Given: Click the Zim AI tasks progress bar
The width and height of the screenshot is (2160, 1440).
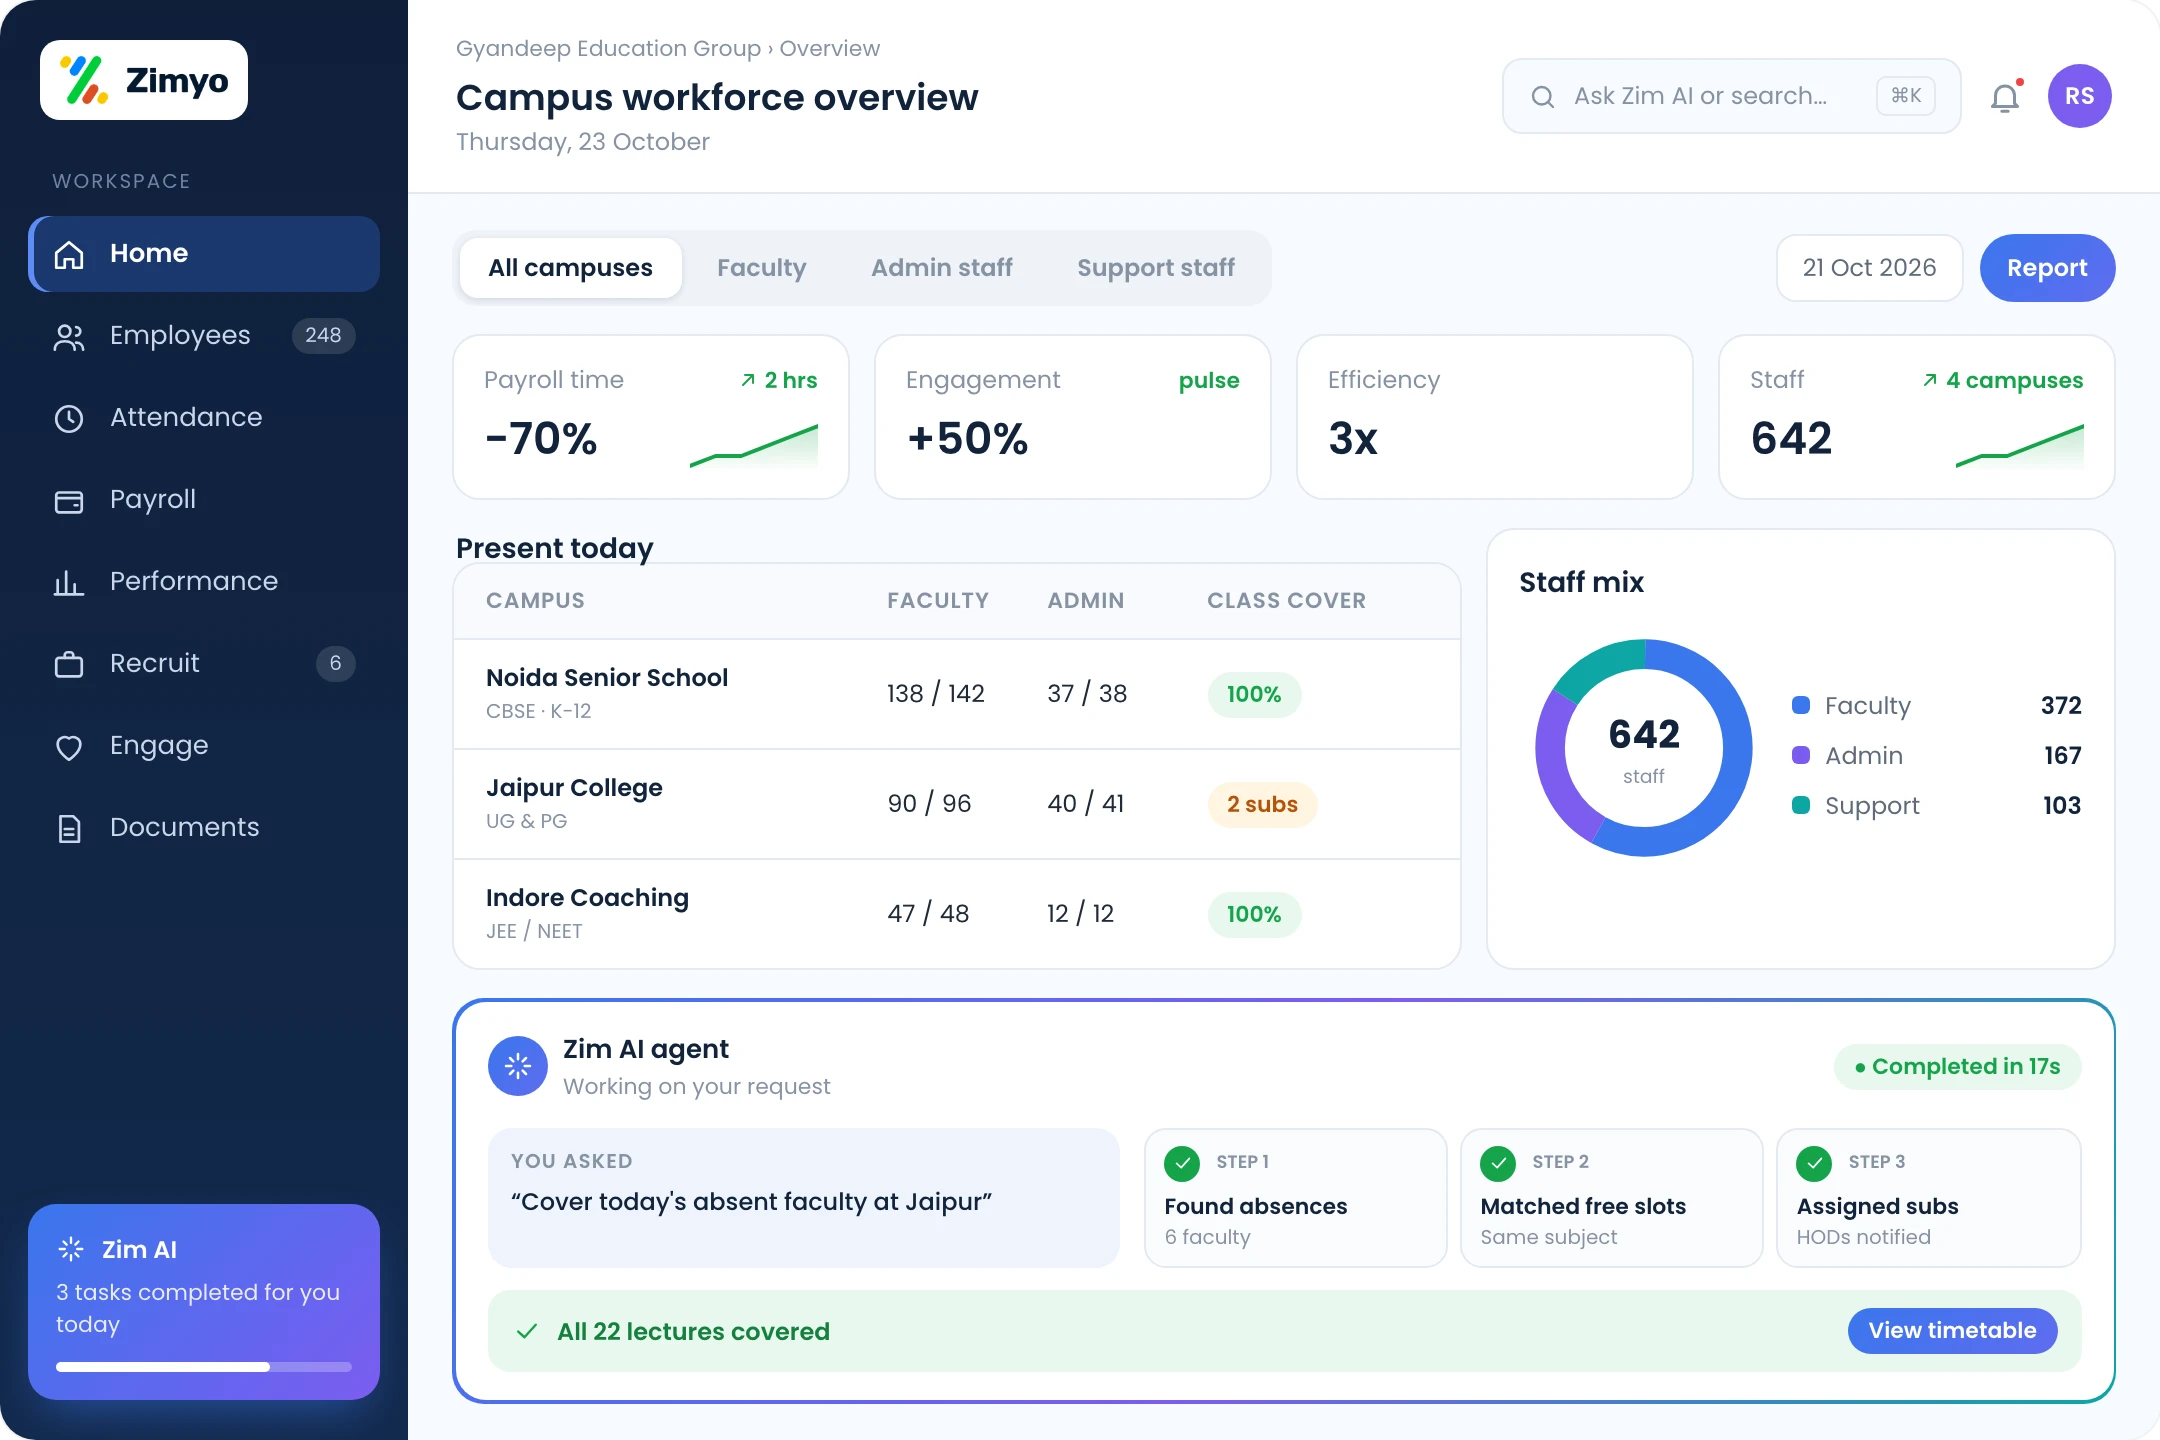Looking at the screenshot, I should tap(204, 1367).
